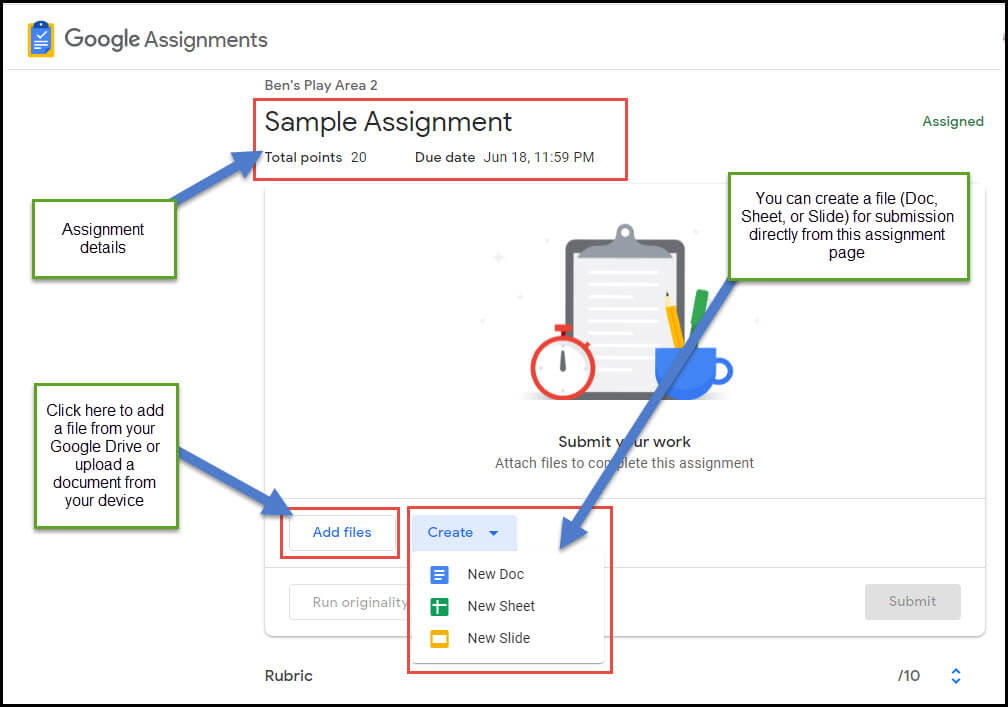This screenshot has height=707, width=1008.
Task: Click the Ben's Play Area 2 class name
Action: pyautogui.click(x=321, y=85)
